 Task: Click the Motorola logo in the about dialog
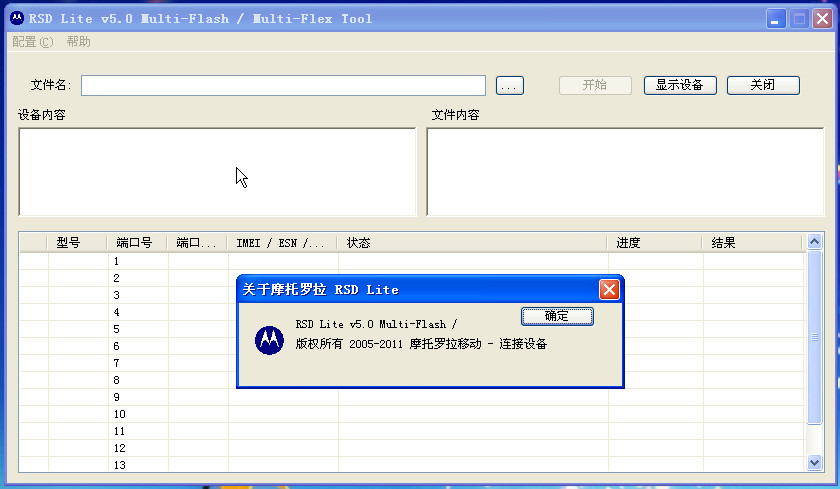(x=269, y=340)
